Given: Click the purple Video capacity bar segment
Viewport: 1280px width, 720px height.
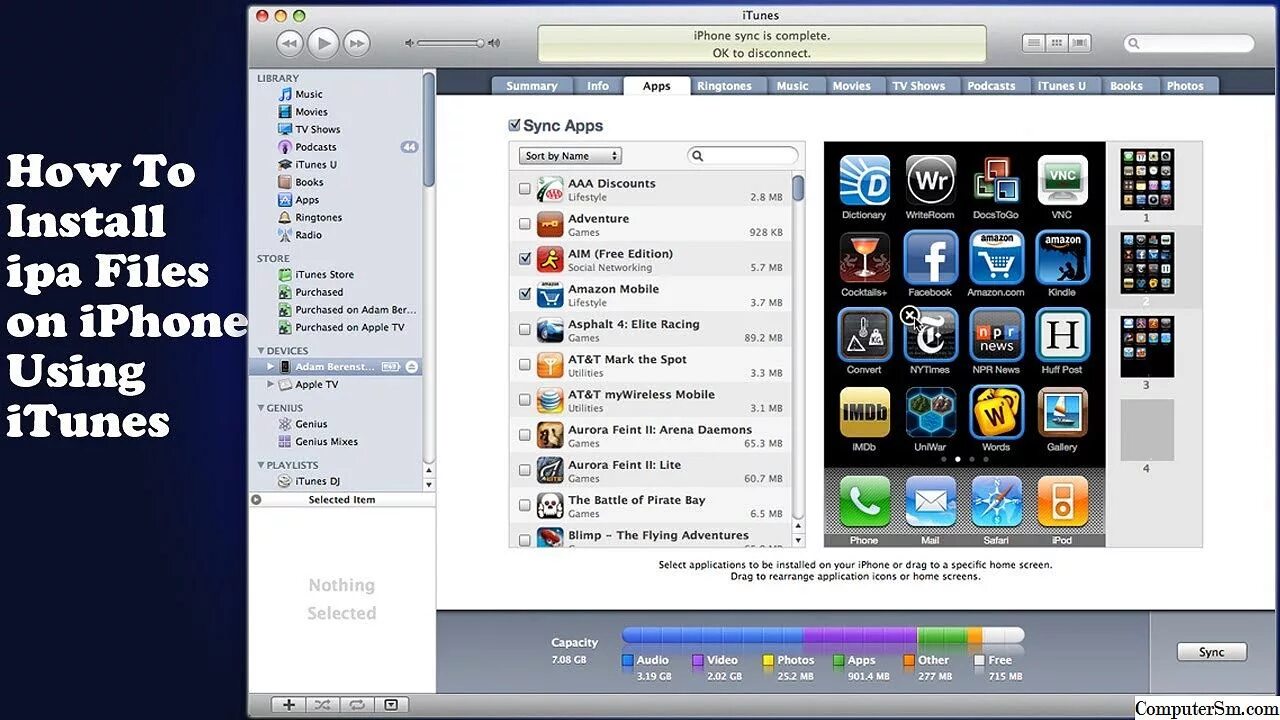Looking at the screenshot, I should point(860,635).
